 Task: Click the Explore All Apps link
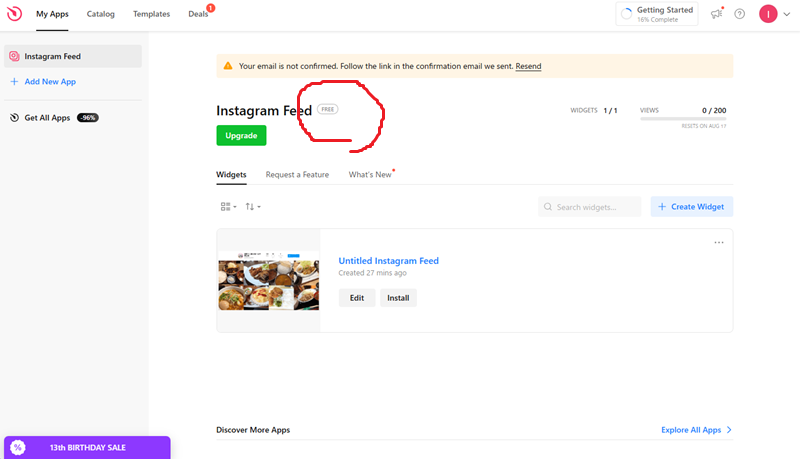tap(691, 430)
